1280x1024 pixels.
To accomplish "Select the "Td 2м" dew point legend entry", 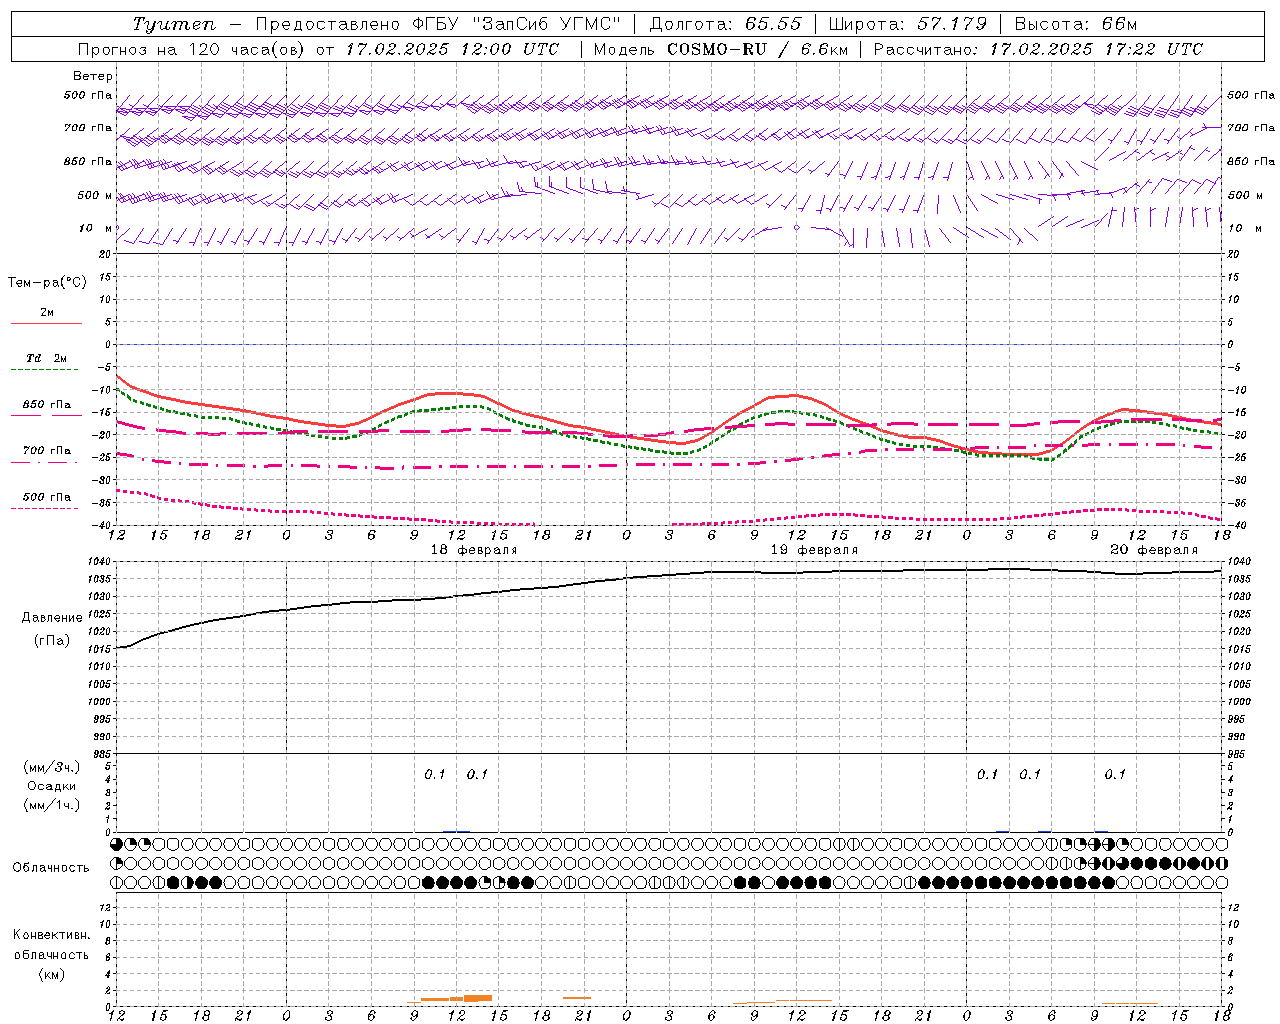I will pyautogui.click(x=47, y=358).
